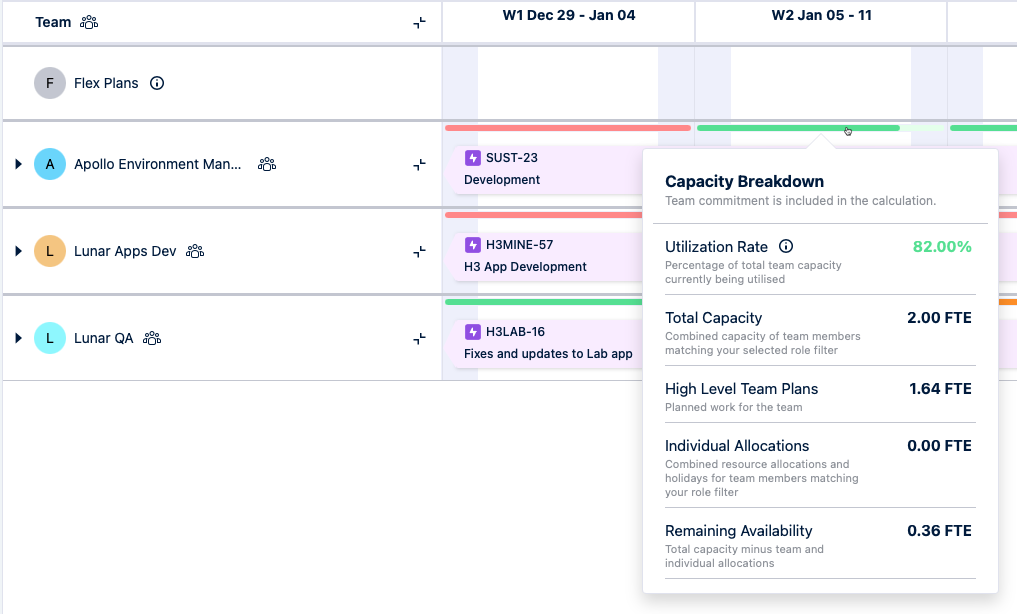This screenshot has height=614, width=1017.
Task: Click the Team column people icon
Action: click(x=89, y=21)
